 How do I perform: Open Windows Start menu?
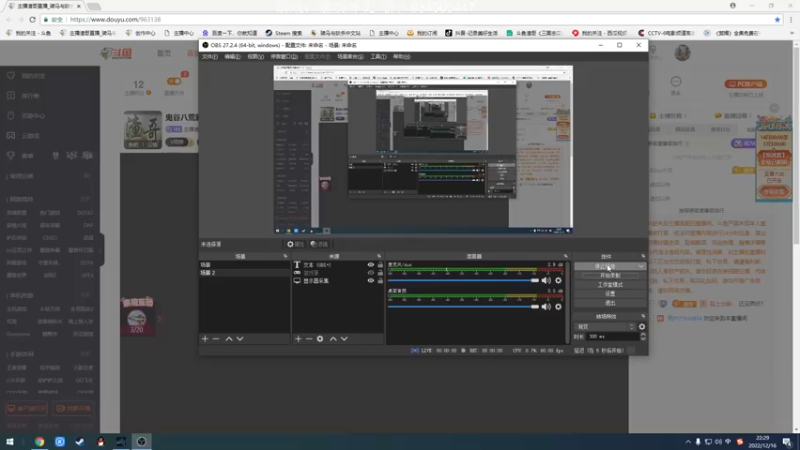10,442
